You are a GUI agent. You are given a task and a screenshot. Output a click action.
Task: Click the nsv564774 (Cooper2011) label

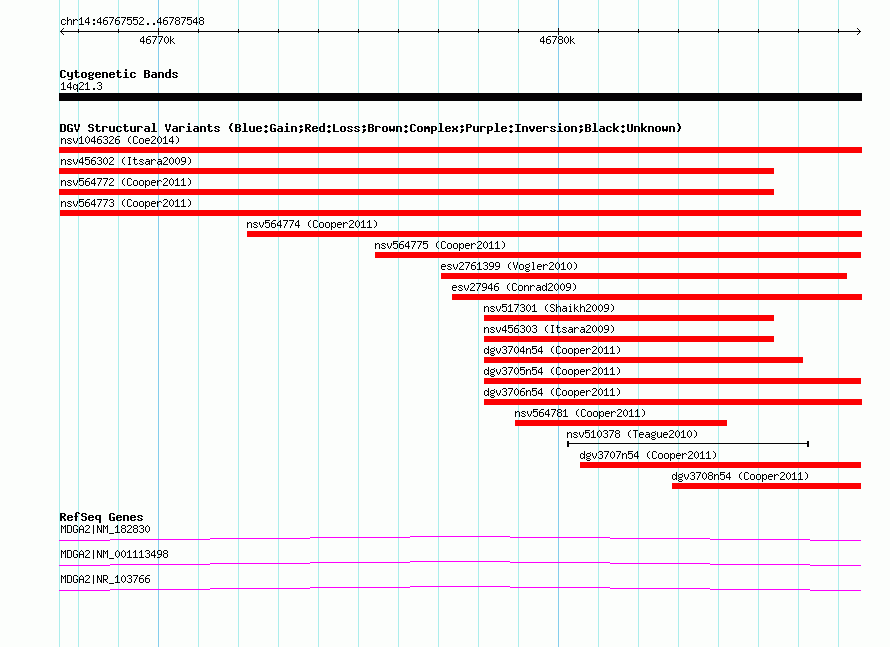click(312, 224)
